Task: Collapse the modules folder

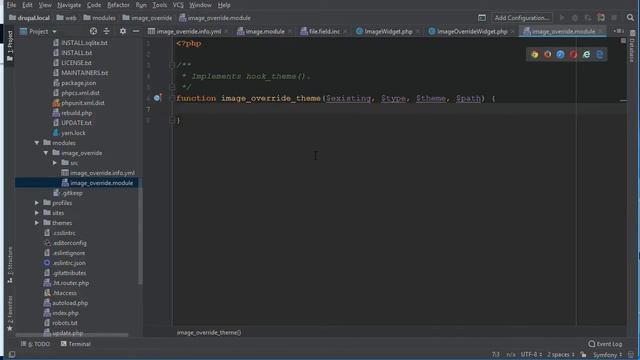Action: 37,143
